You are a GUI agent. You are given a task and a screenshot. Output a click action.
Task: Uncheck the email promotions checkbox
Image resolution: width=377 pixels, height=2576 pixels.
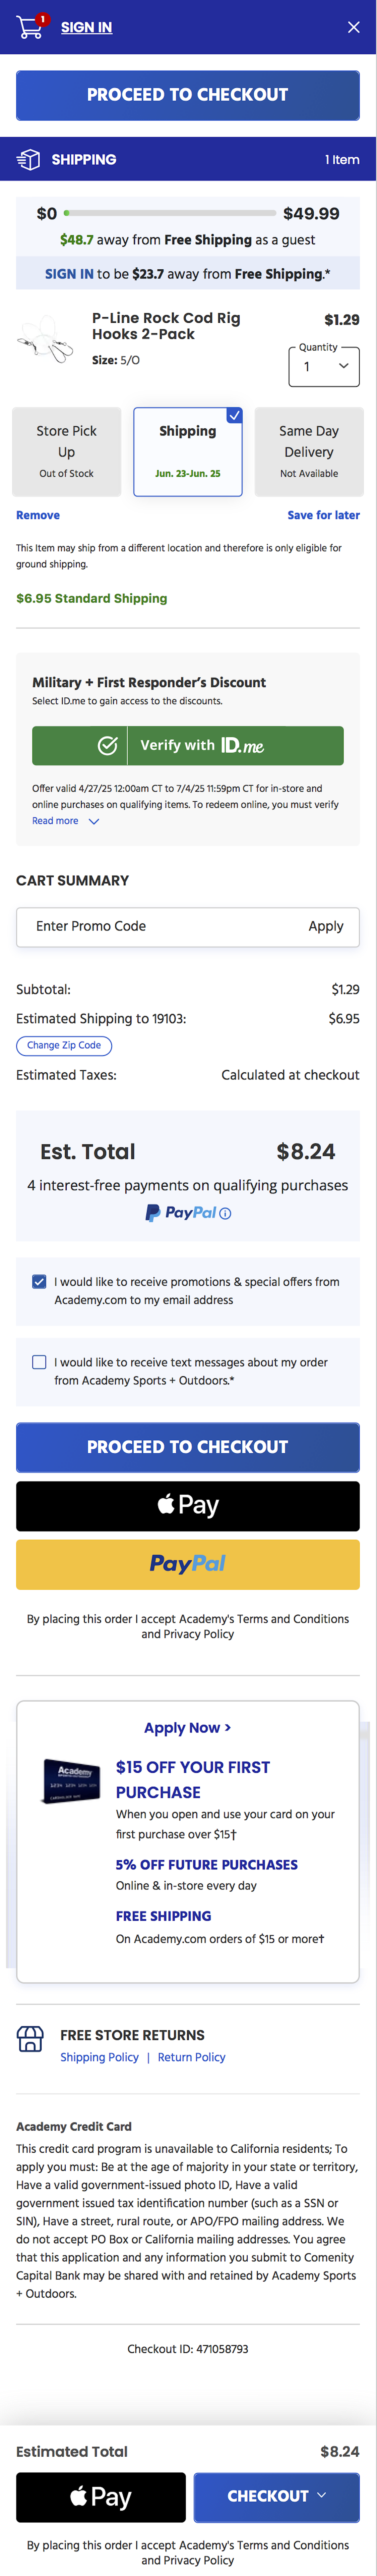click(39, 1281)
